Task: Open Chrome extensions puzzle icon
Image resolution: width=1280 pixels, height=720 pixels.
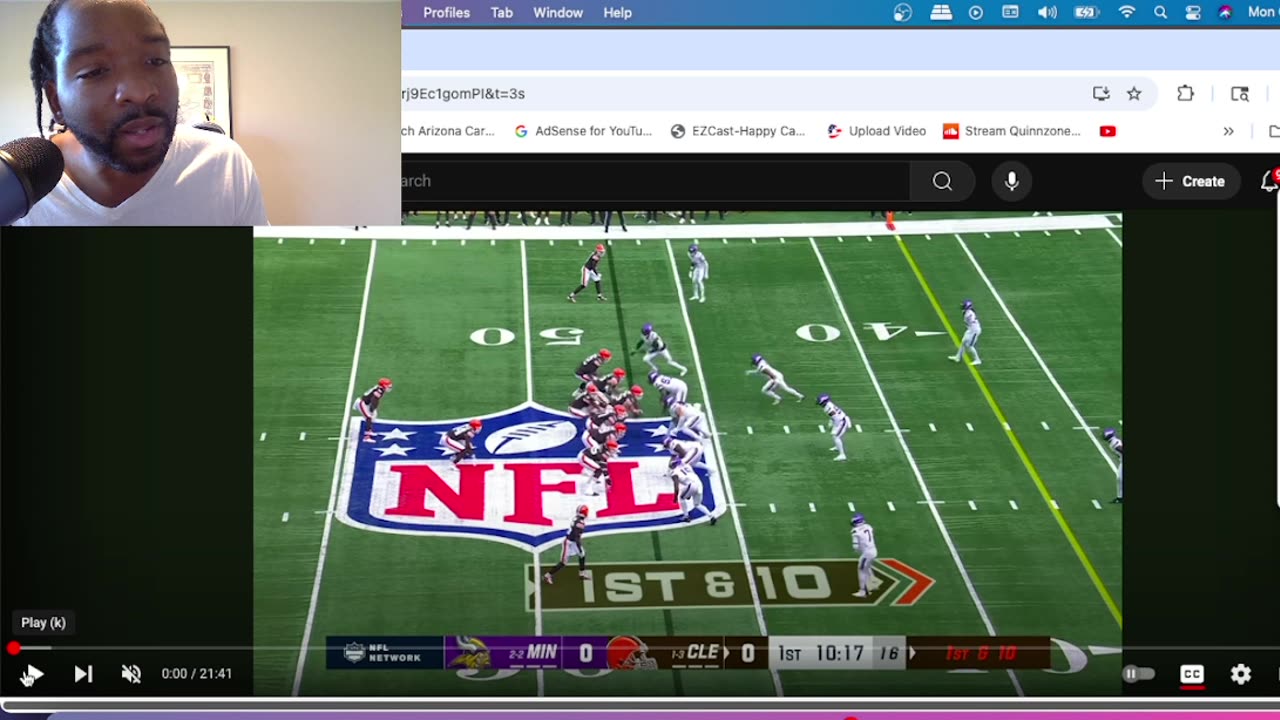Action: 1185,93
